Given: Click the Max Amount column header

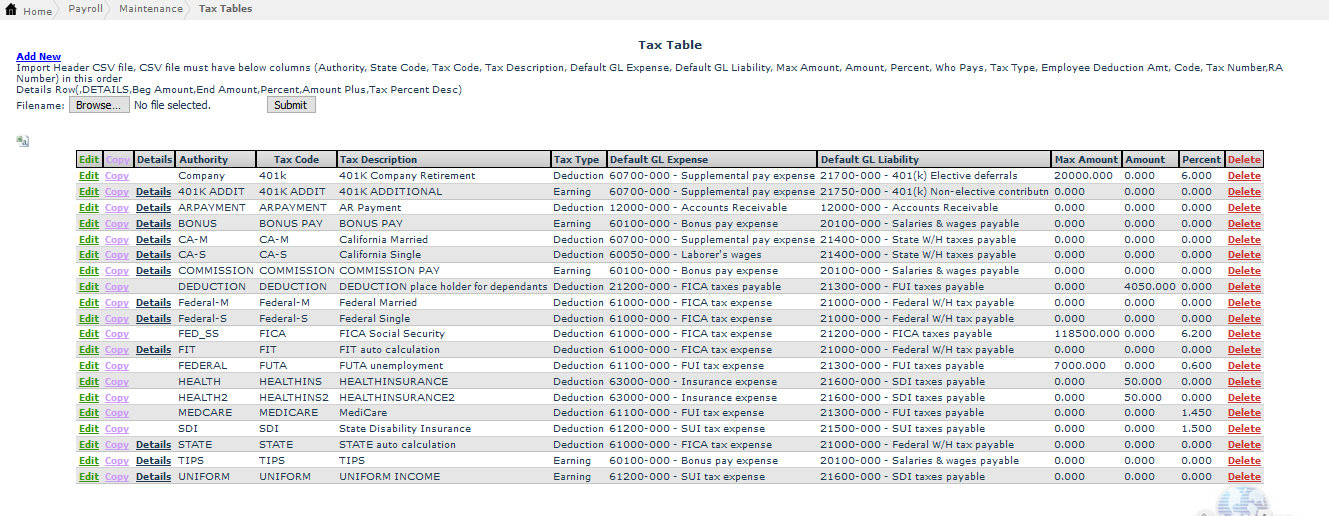Looking at the screenshot, I should click(x=1086, y=160).
